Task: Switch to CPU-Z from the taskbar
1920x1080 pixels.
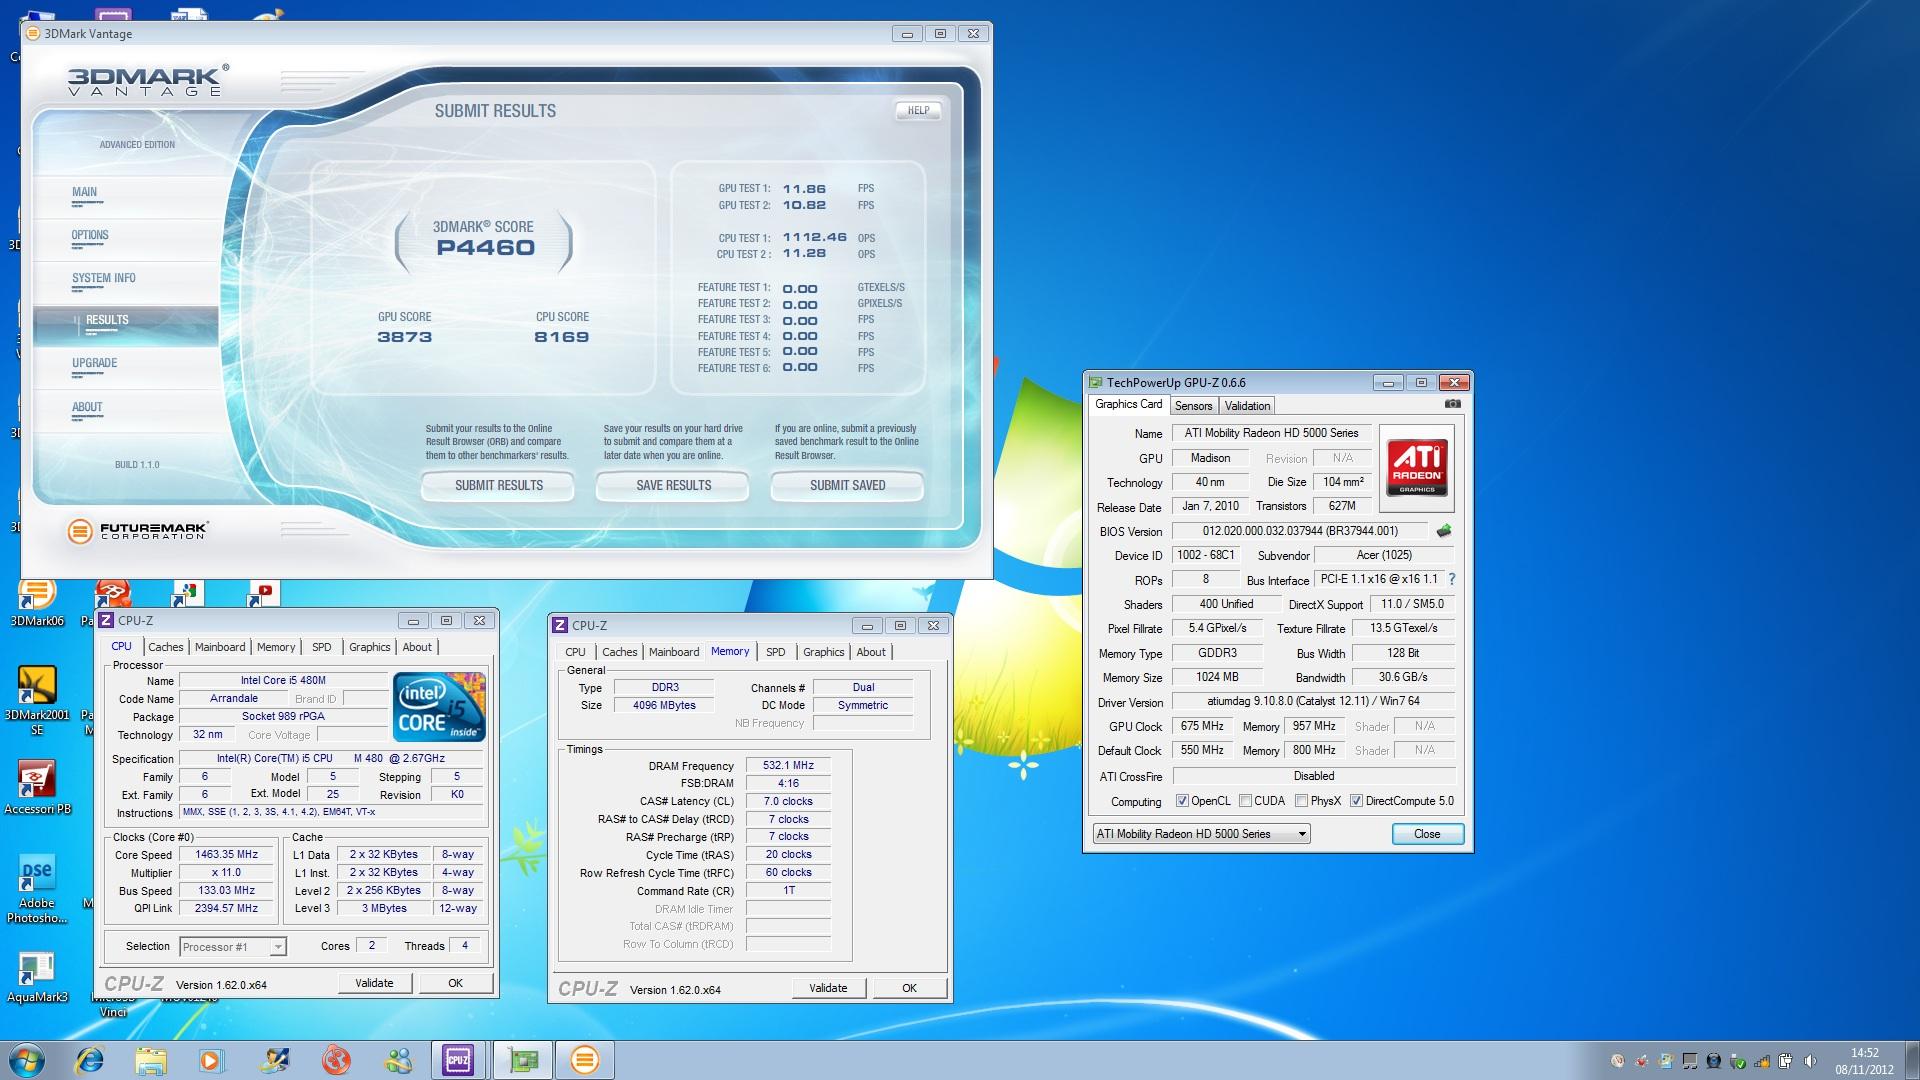Action: point(458,1060)
